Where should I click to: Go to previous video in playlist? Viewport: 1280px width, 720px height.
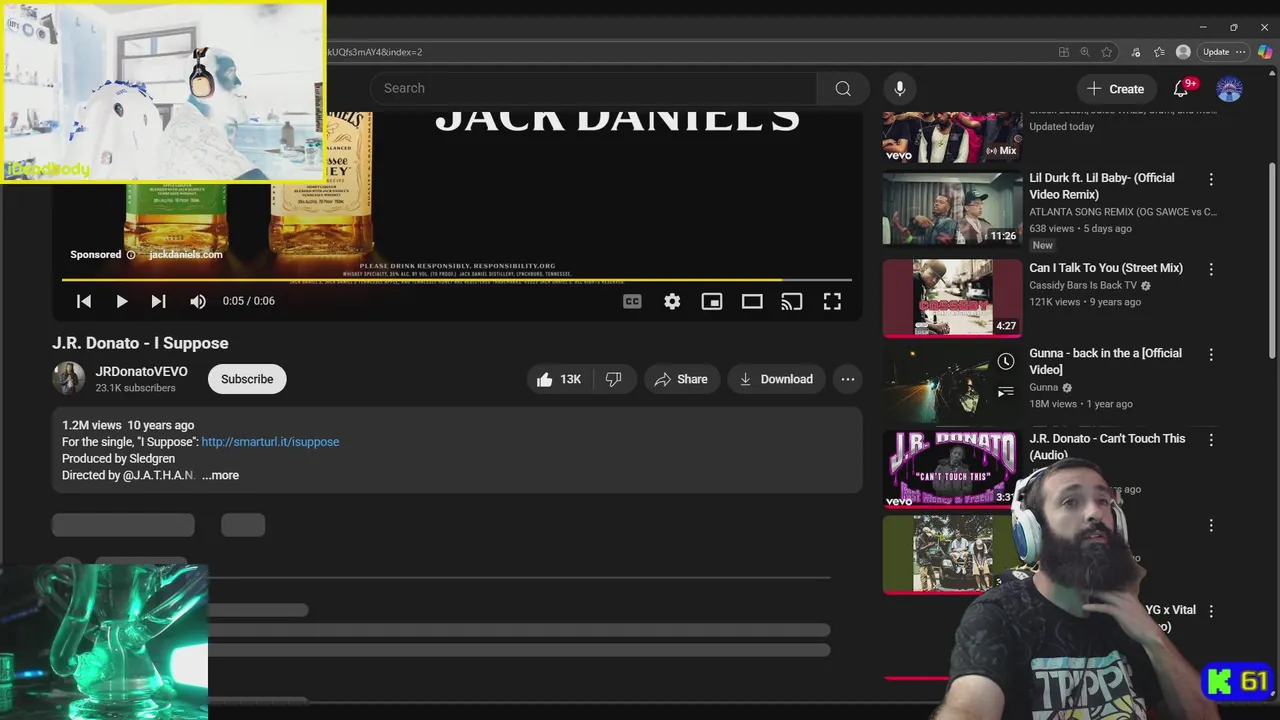click(x=84, y=301)
